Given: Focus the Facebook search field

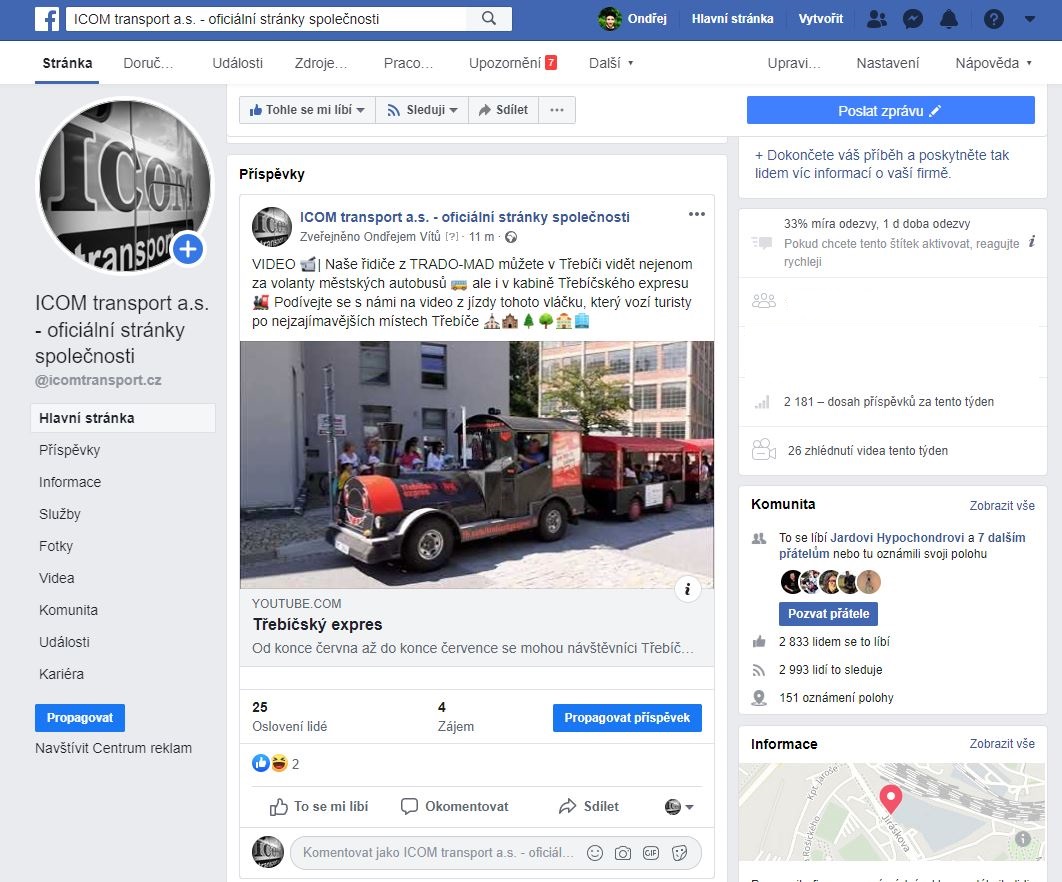Looking at the screenshot, I should coord(266,19).
